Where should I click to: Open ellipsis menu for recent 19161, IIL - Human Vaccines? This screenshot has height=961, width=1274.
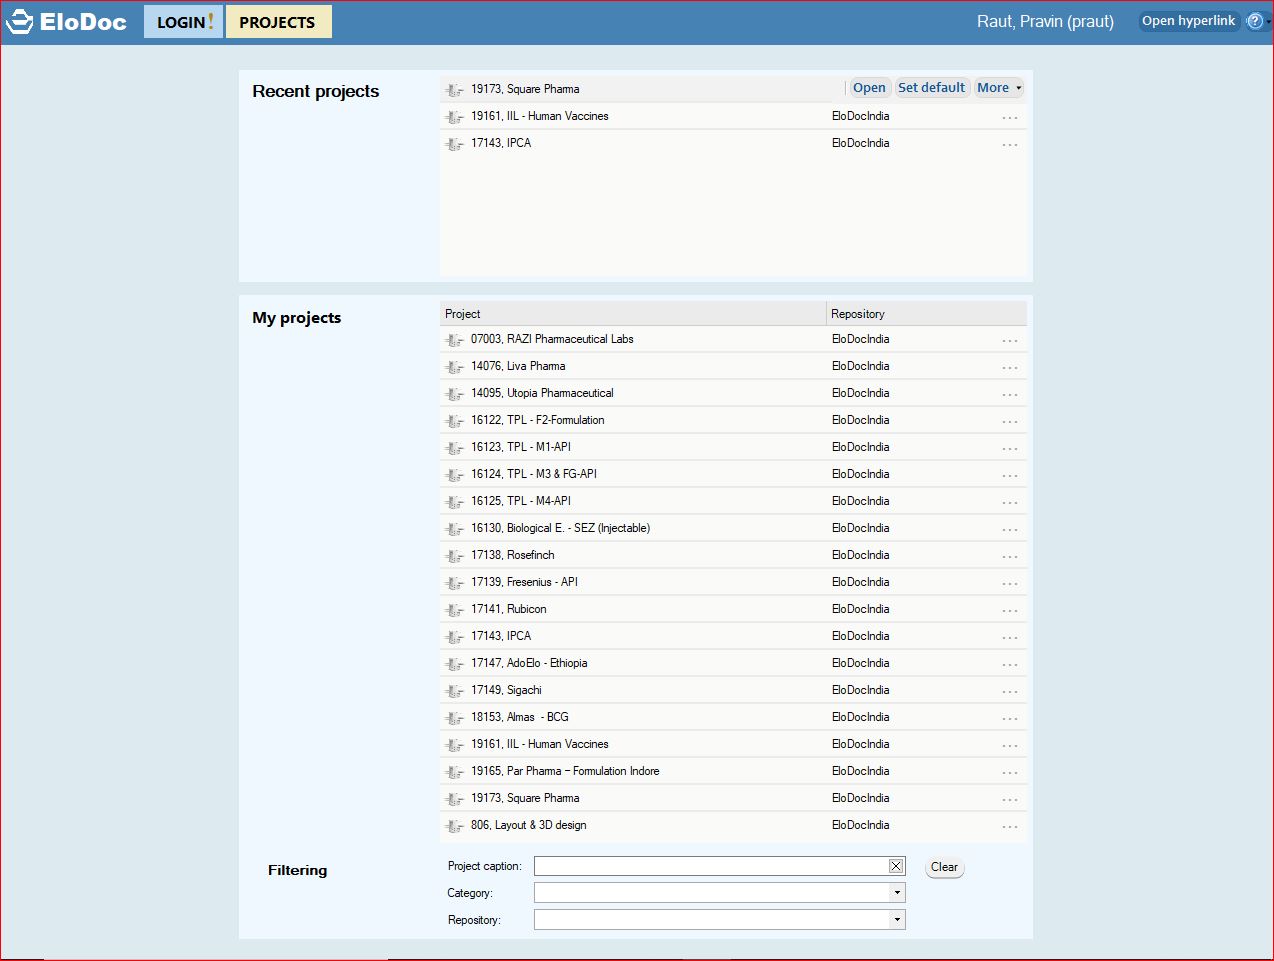pyautogui.click(x=1010, y=118)
